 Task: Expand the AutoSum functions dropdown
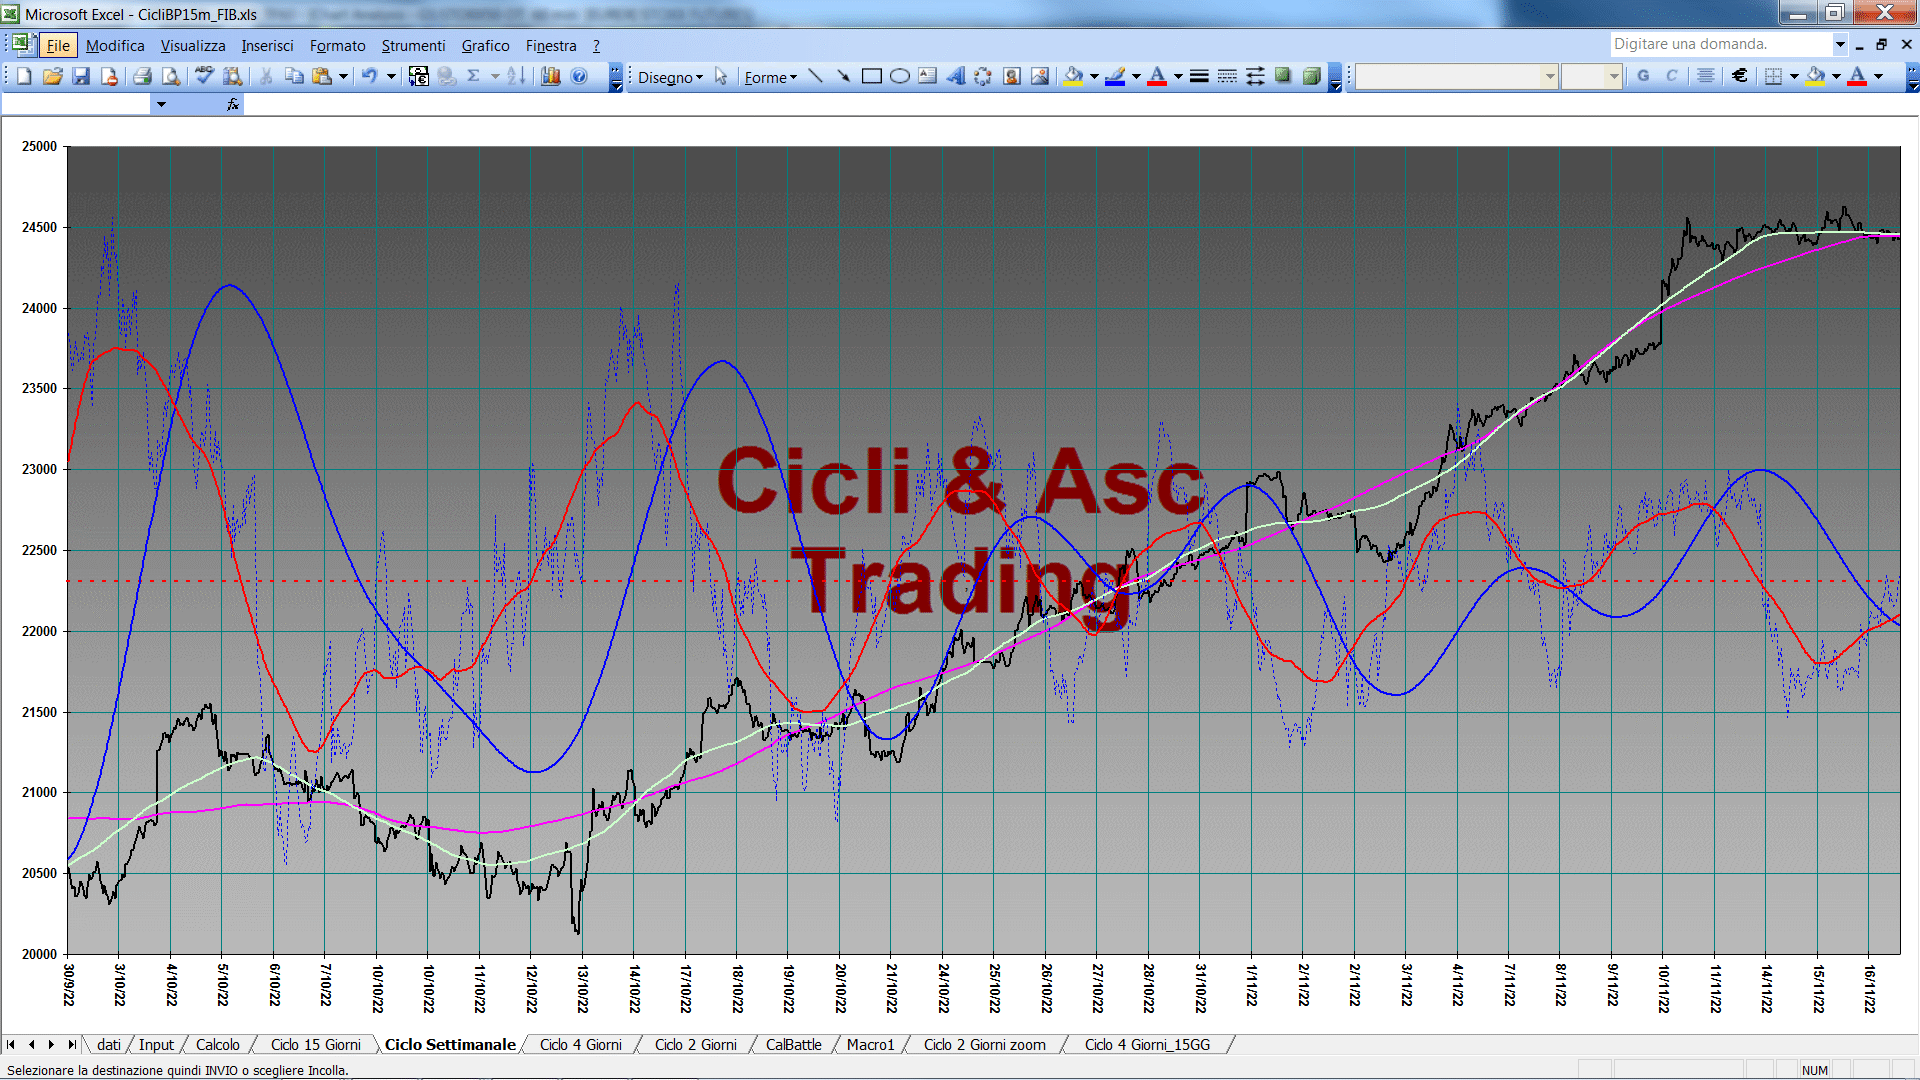[495, 76]
